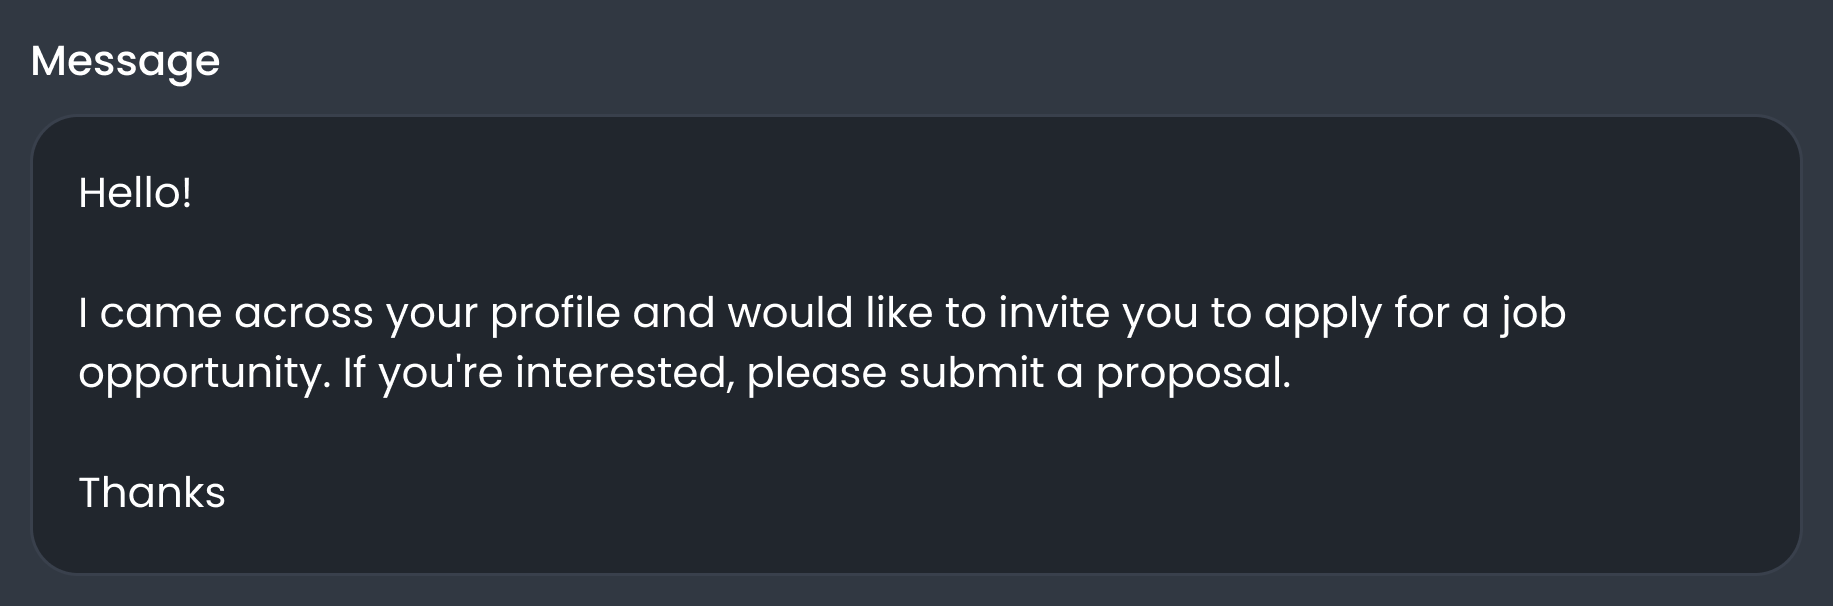Focus the Message text area
Viewport: 1833px width, 606px height.
[x=916, y=345]
